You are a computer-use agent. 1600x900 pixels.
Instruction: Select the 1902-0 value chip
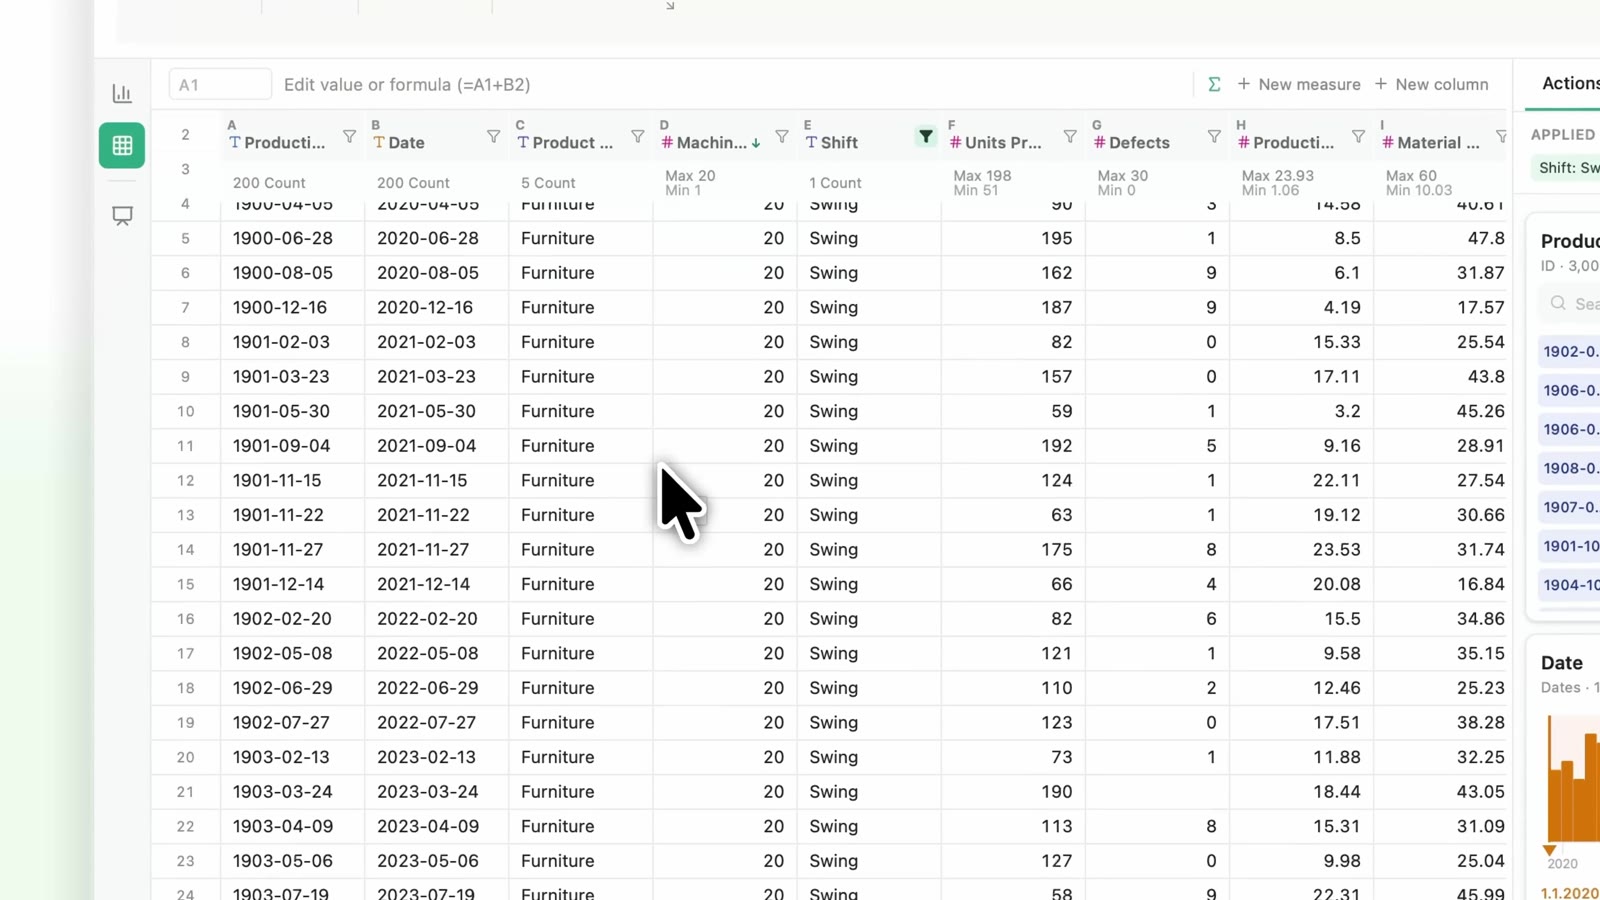click(1570, 351)
